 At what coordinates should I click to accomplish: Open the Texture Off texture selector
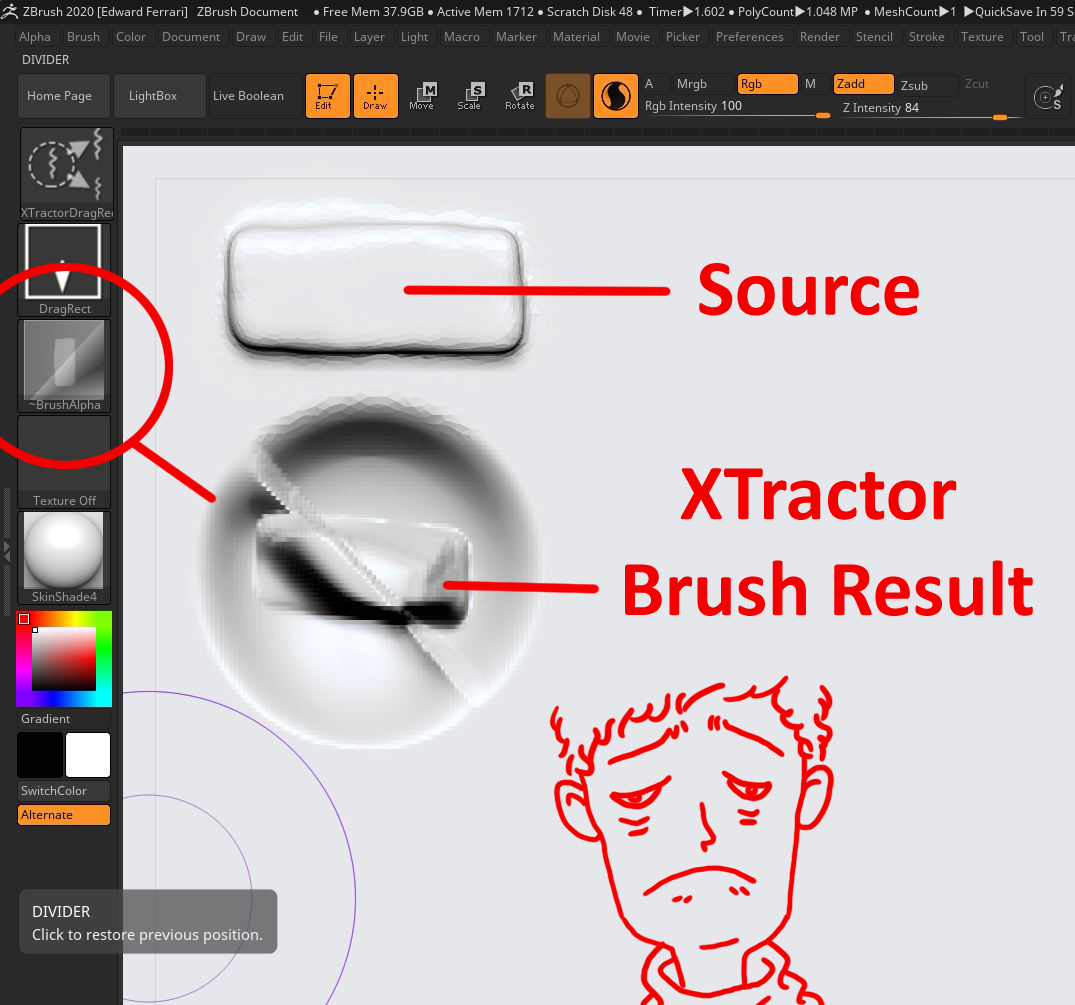click(64, 462)
